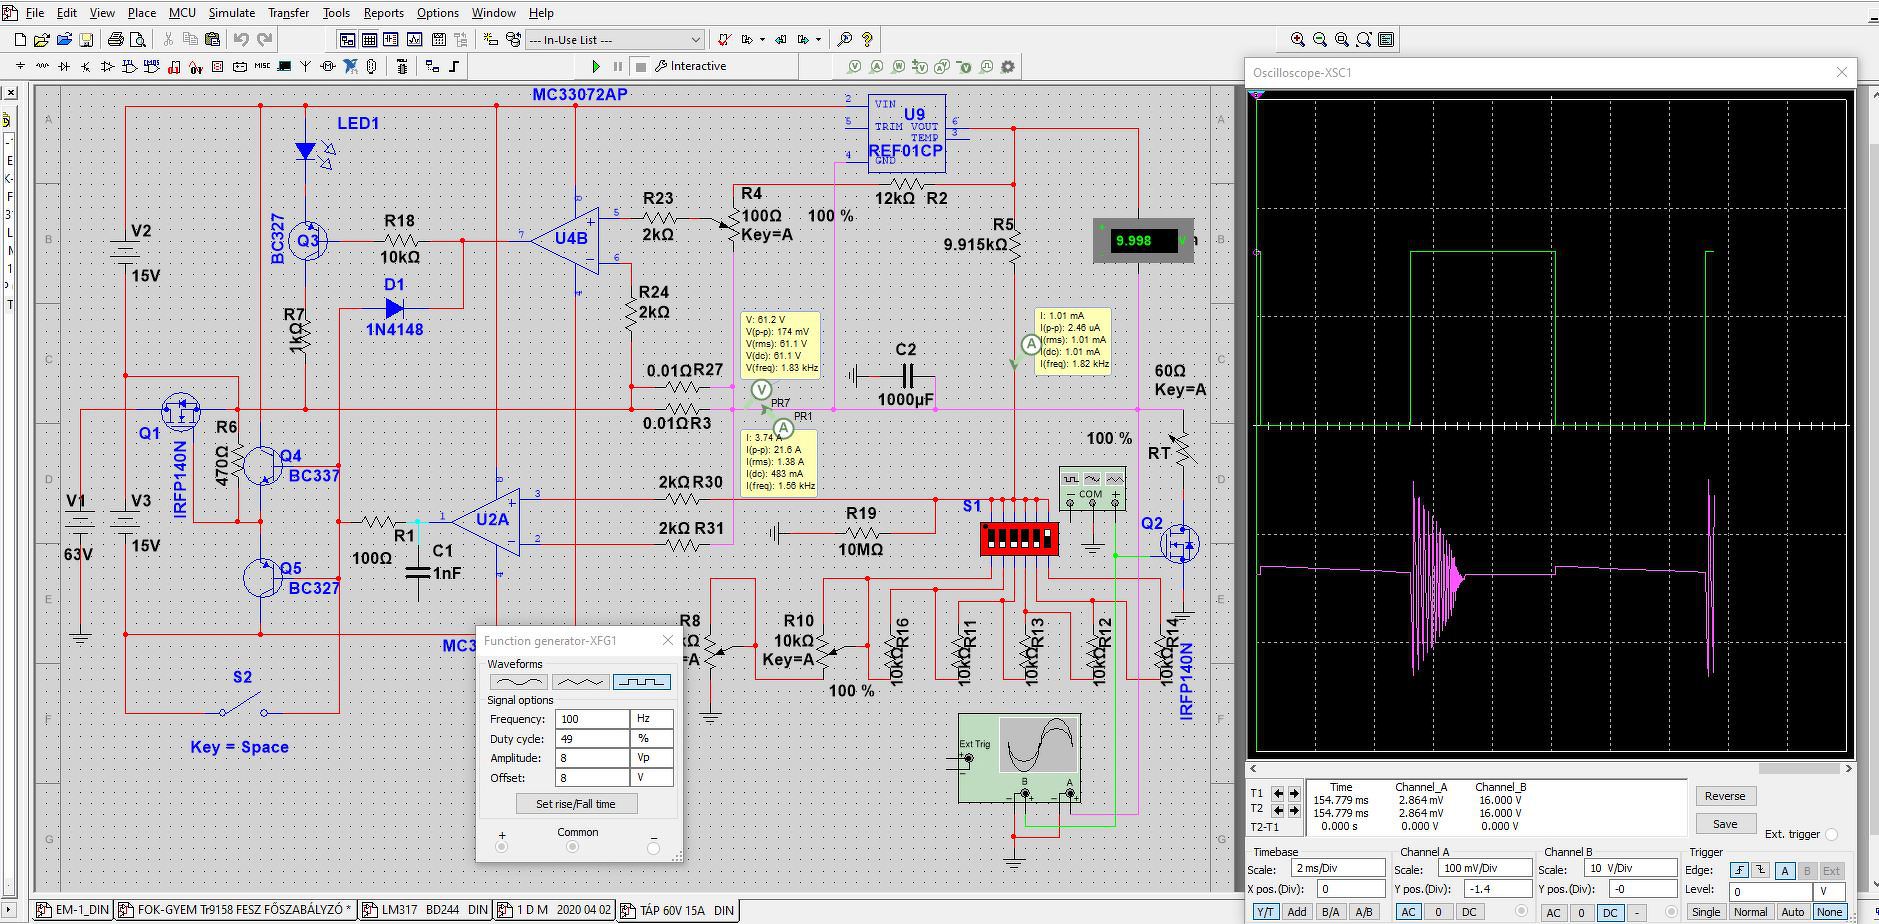This screenshot has height=924, width=1879.
Task: Set Channel A coupling to DC
Action: click(x=1469, y=912)
